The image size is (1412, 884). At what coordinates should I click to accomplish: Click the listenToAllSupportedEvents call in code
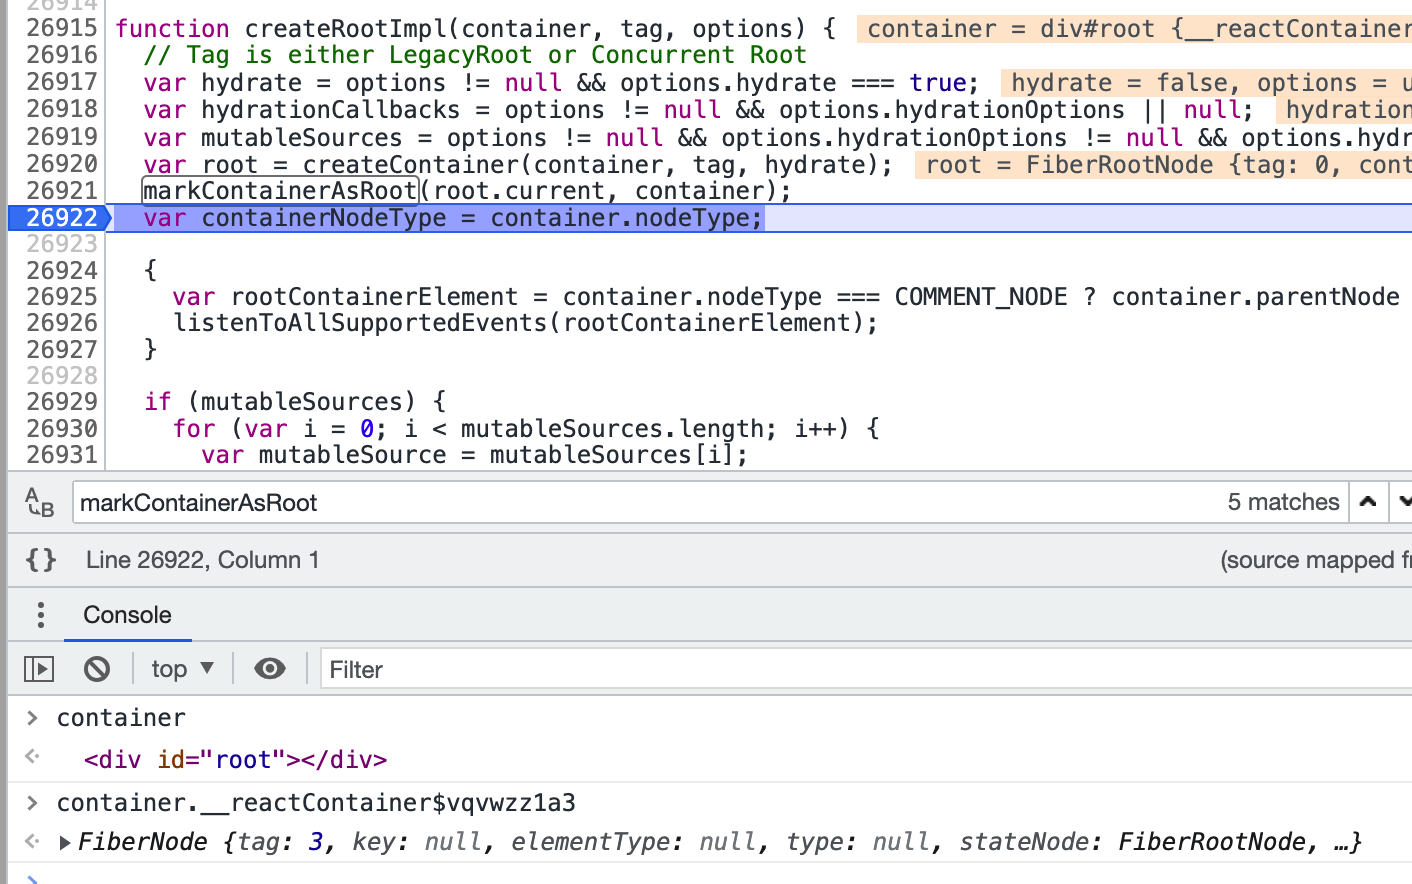tap(360, 323)
